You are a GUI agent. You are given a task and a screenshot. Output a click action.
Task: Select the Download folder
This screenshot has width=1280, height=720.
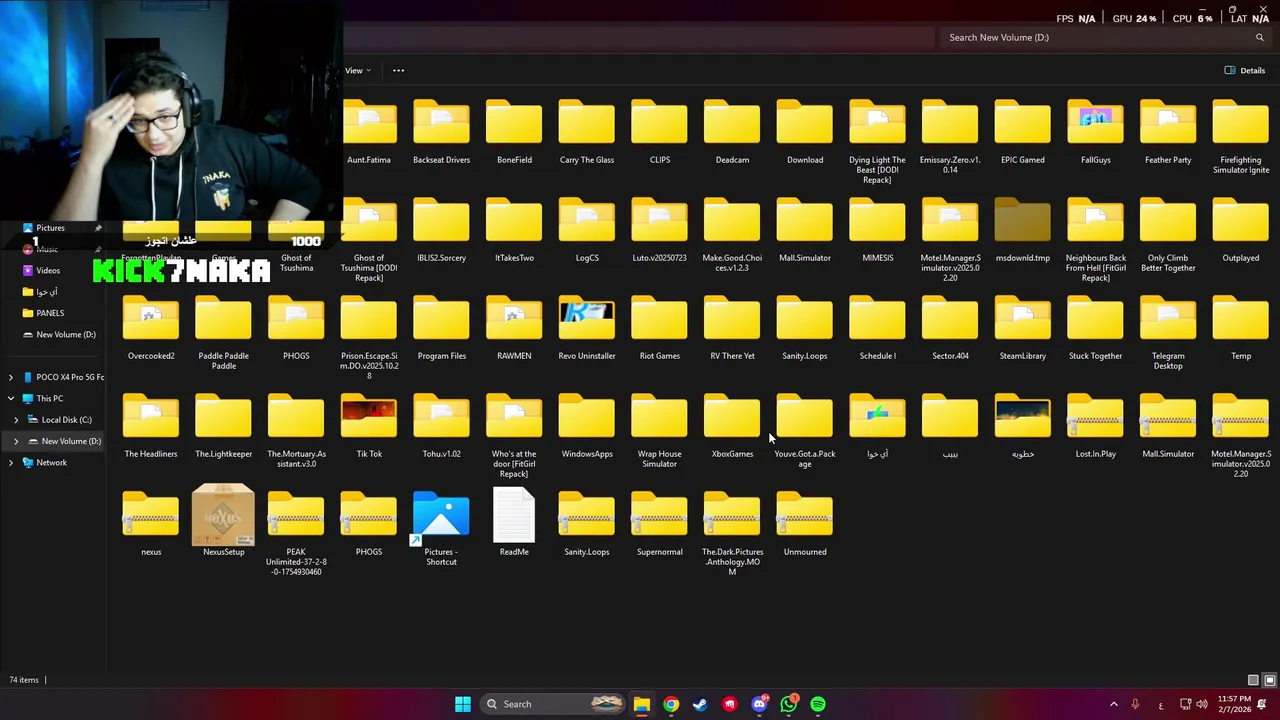click(x=805, y=132)
